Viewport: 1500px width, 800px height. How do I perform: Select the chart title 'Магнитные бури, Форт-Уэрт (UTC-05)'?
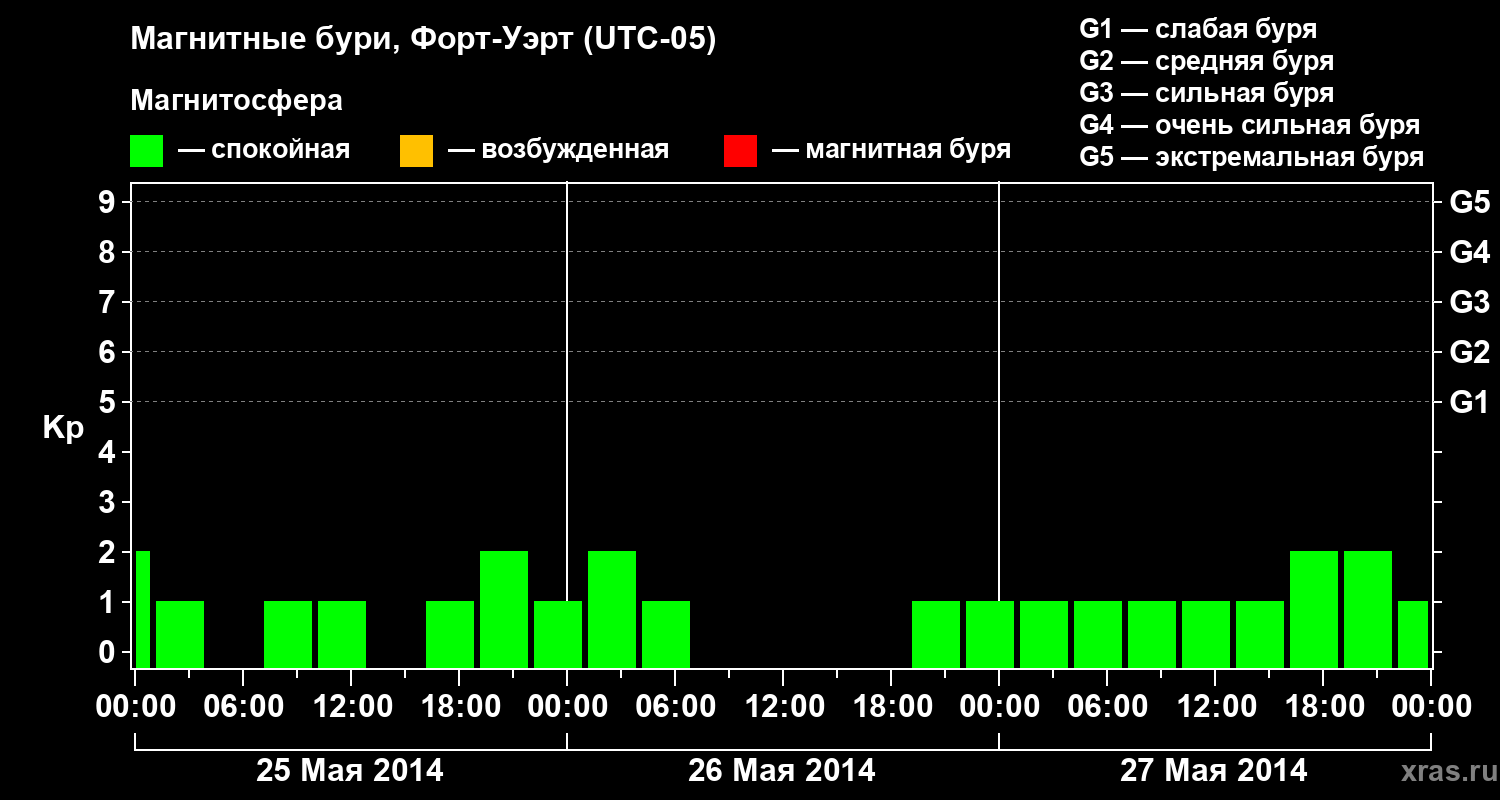424,40
